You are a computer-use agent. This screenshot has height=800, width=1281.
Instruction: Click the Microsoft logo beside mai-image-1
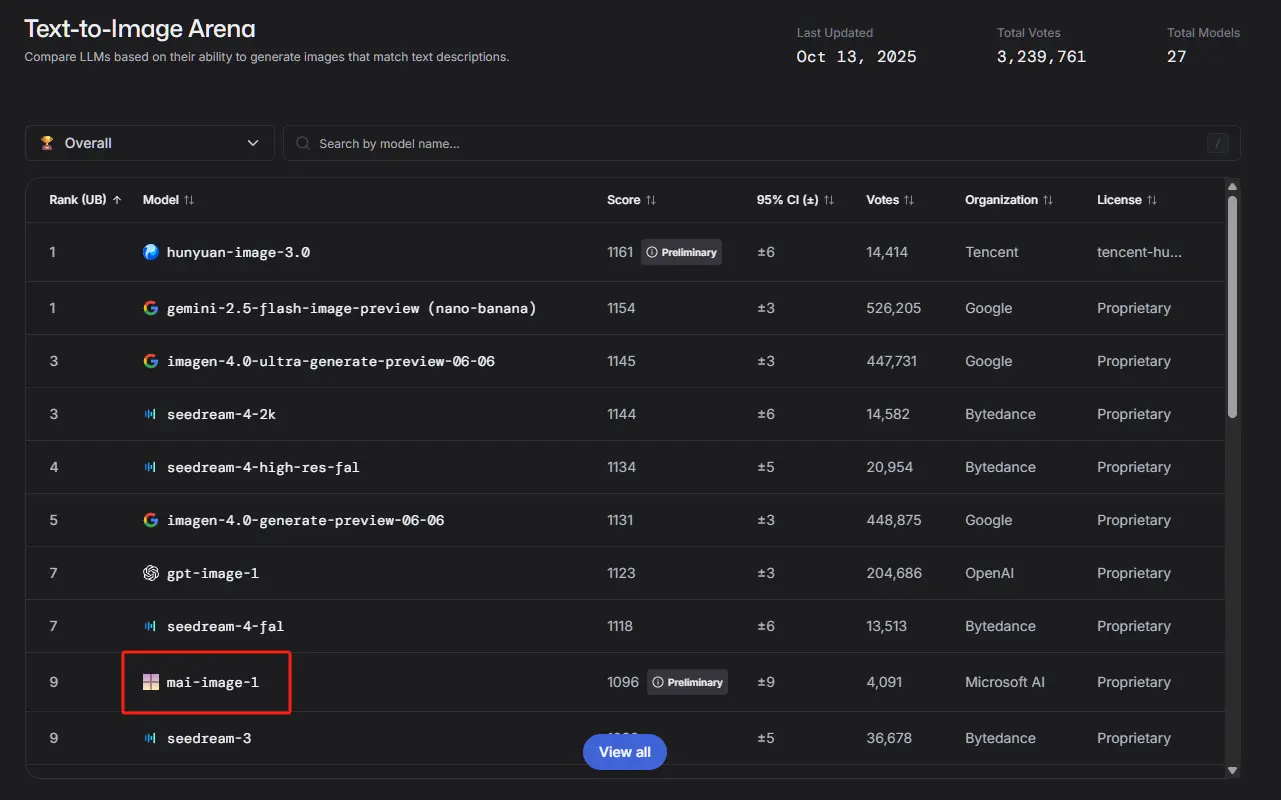coord(151,682)
